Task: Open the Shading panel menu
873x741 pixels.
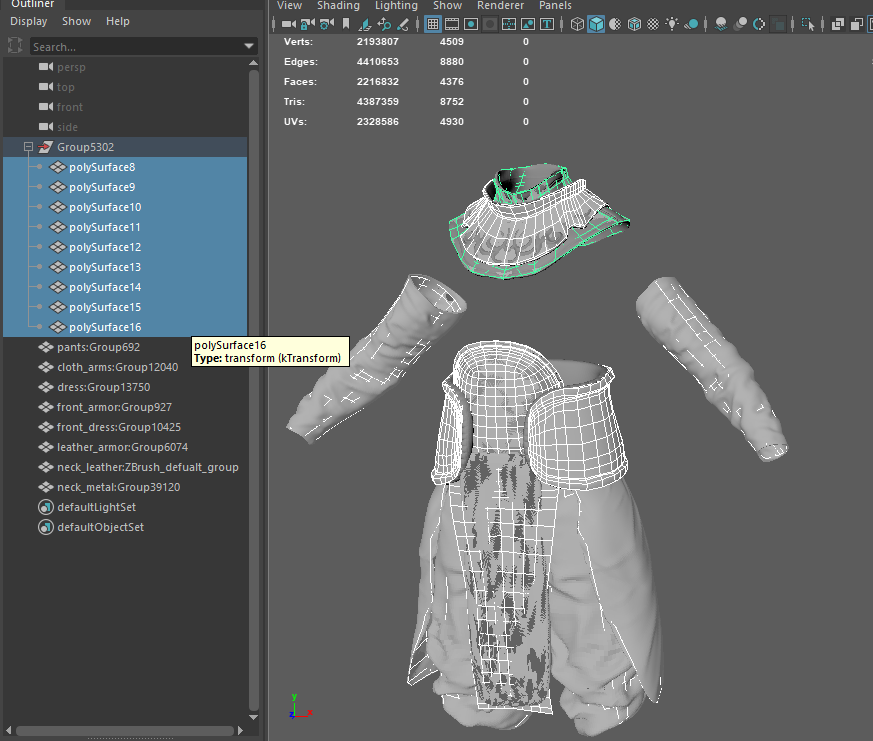Action: point(338,6)
